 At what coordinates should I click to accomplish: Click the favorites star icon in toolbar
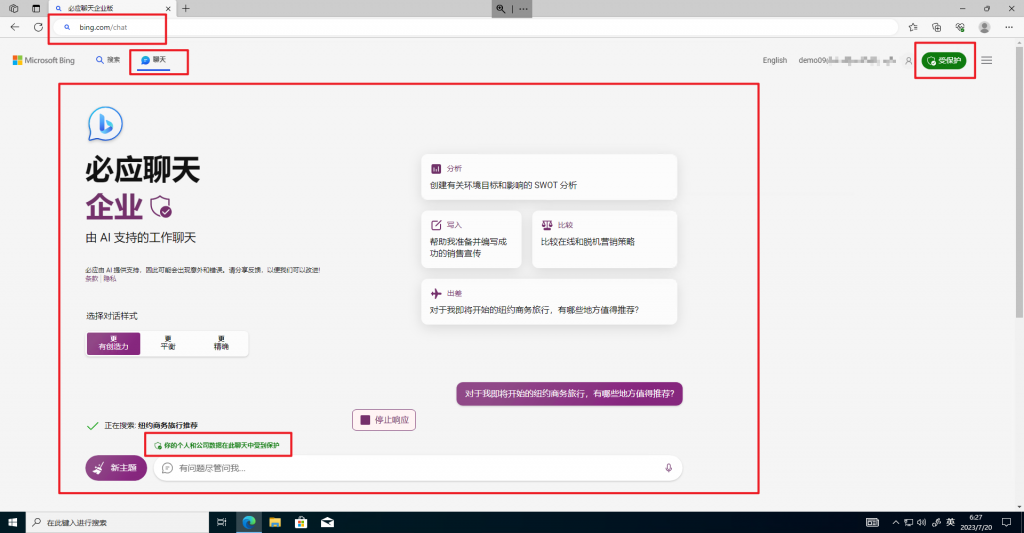tap(913, 27)
